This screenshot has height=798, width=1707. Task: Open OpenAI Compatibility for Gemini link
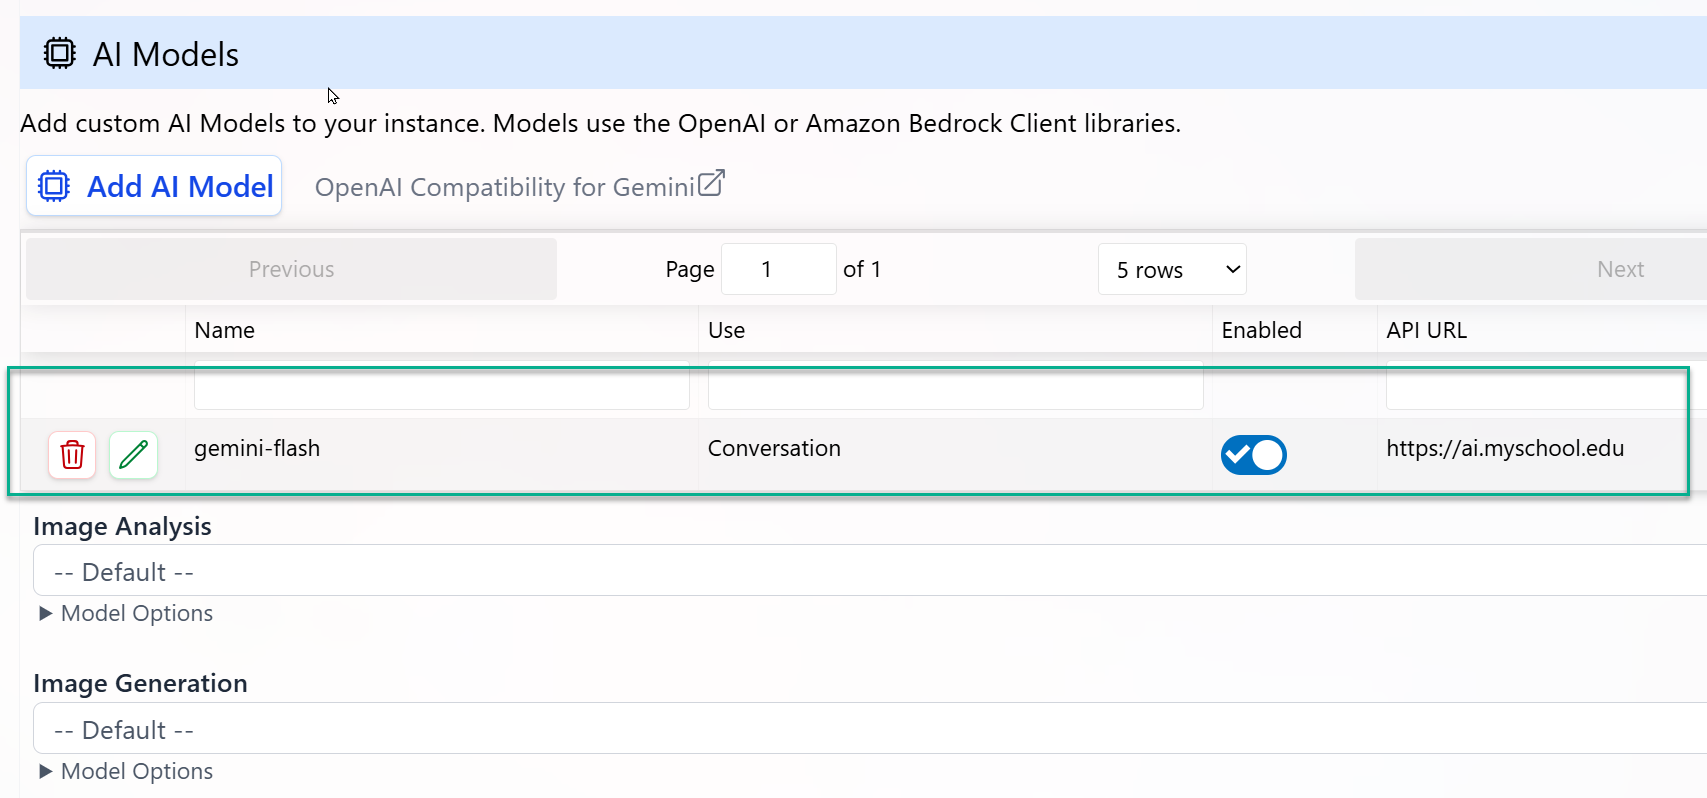[x=504, y=187]
